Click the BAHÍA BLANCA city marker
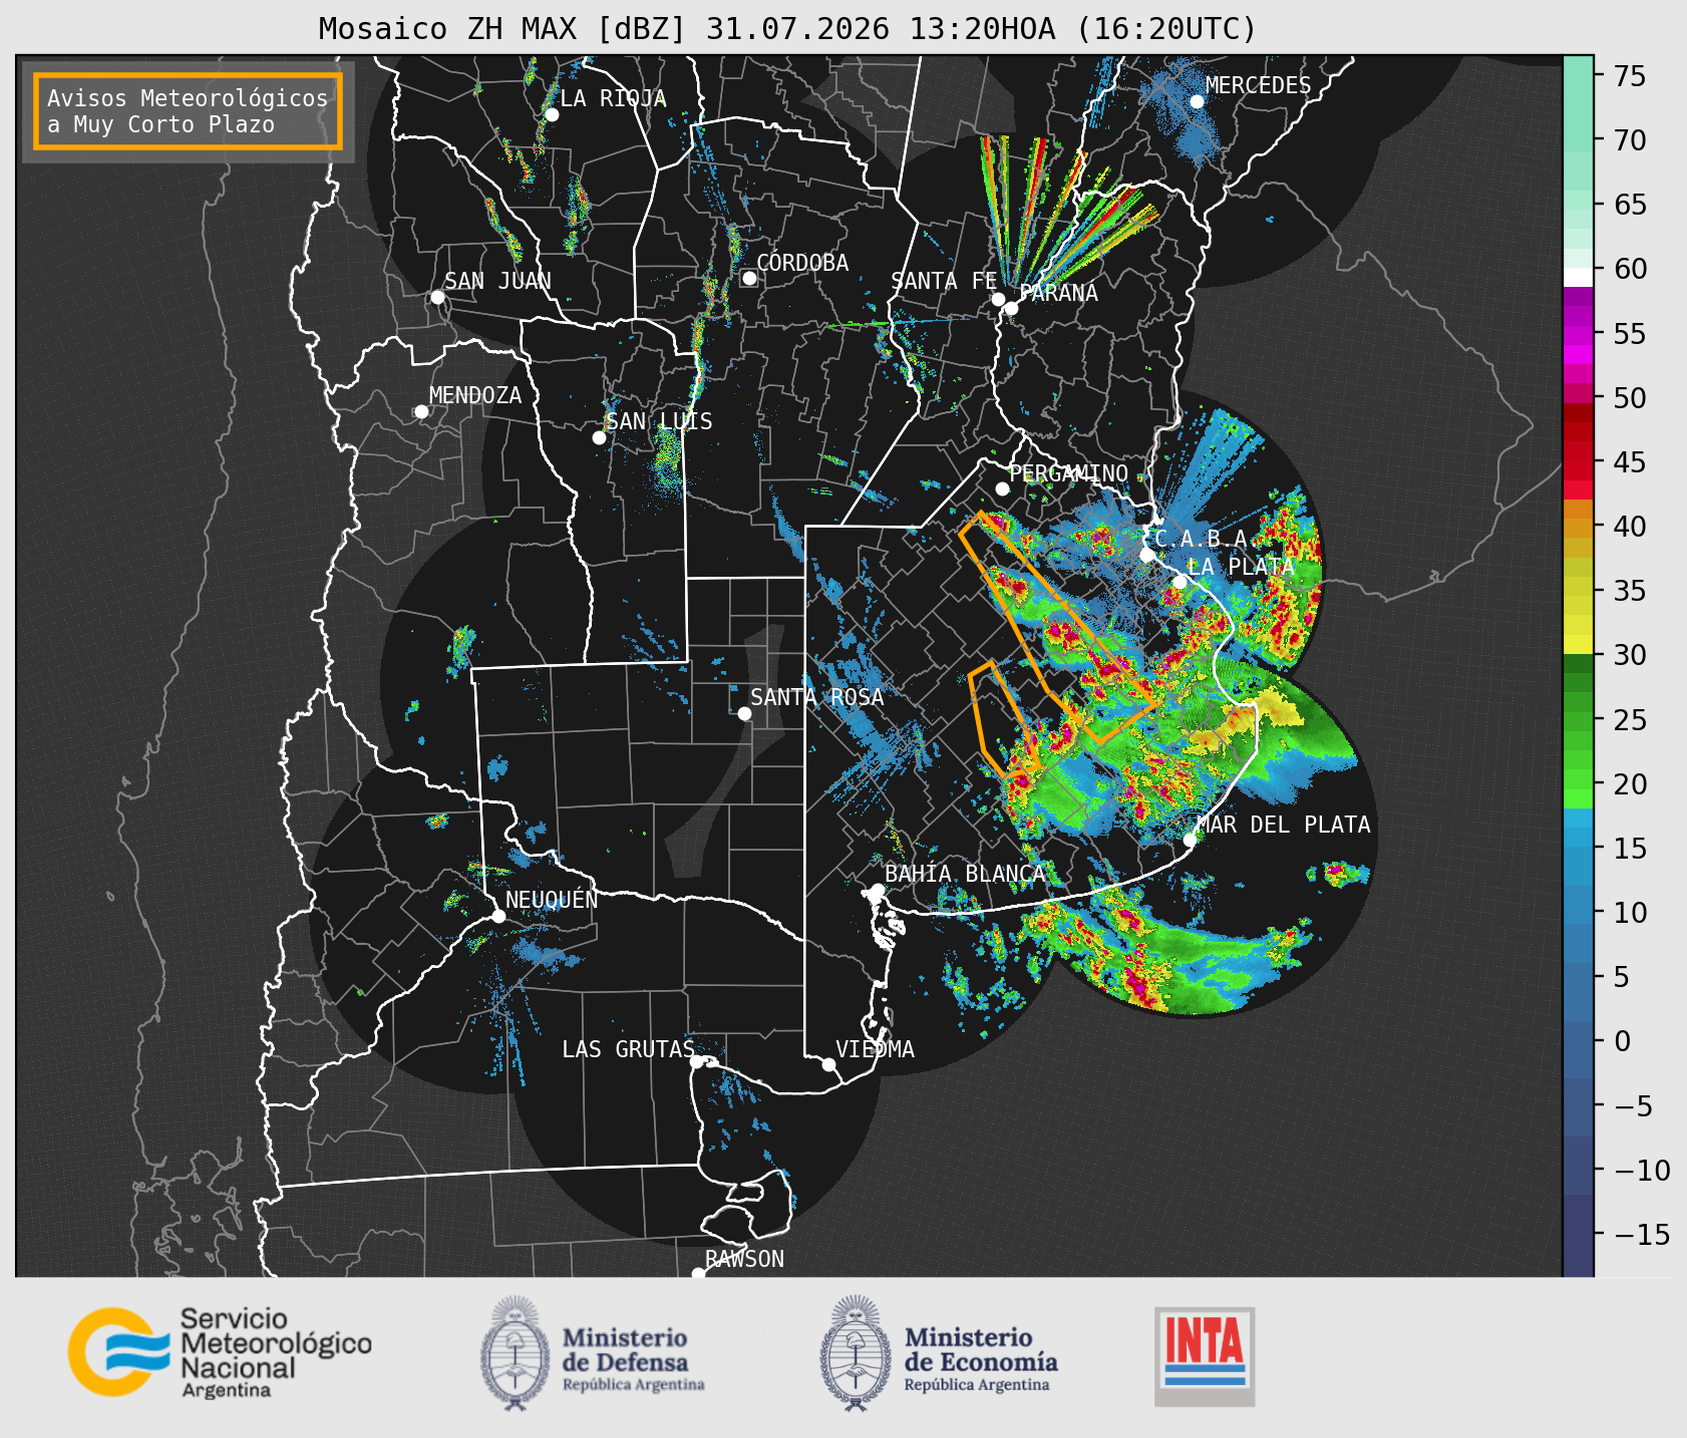The height and width of the screenshot is (1438, 1687). (x=877, y=890)
